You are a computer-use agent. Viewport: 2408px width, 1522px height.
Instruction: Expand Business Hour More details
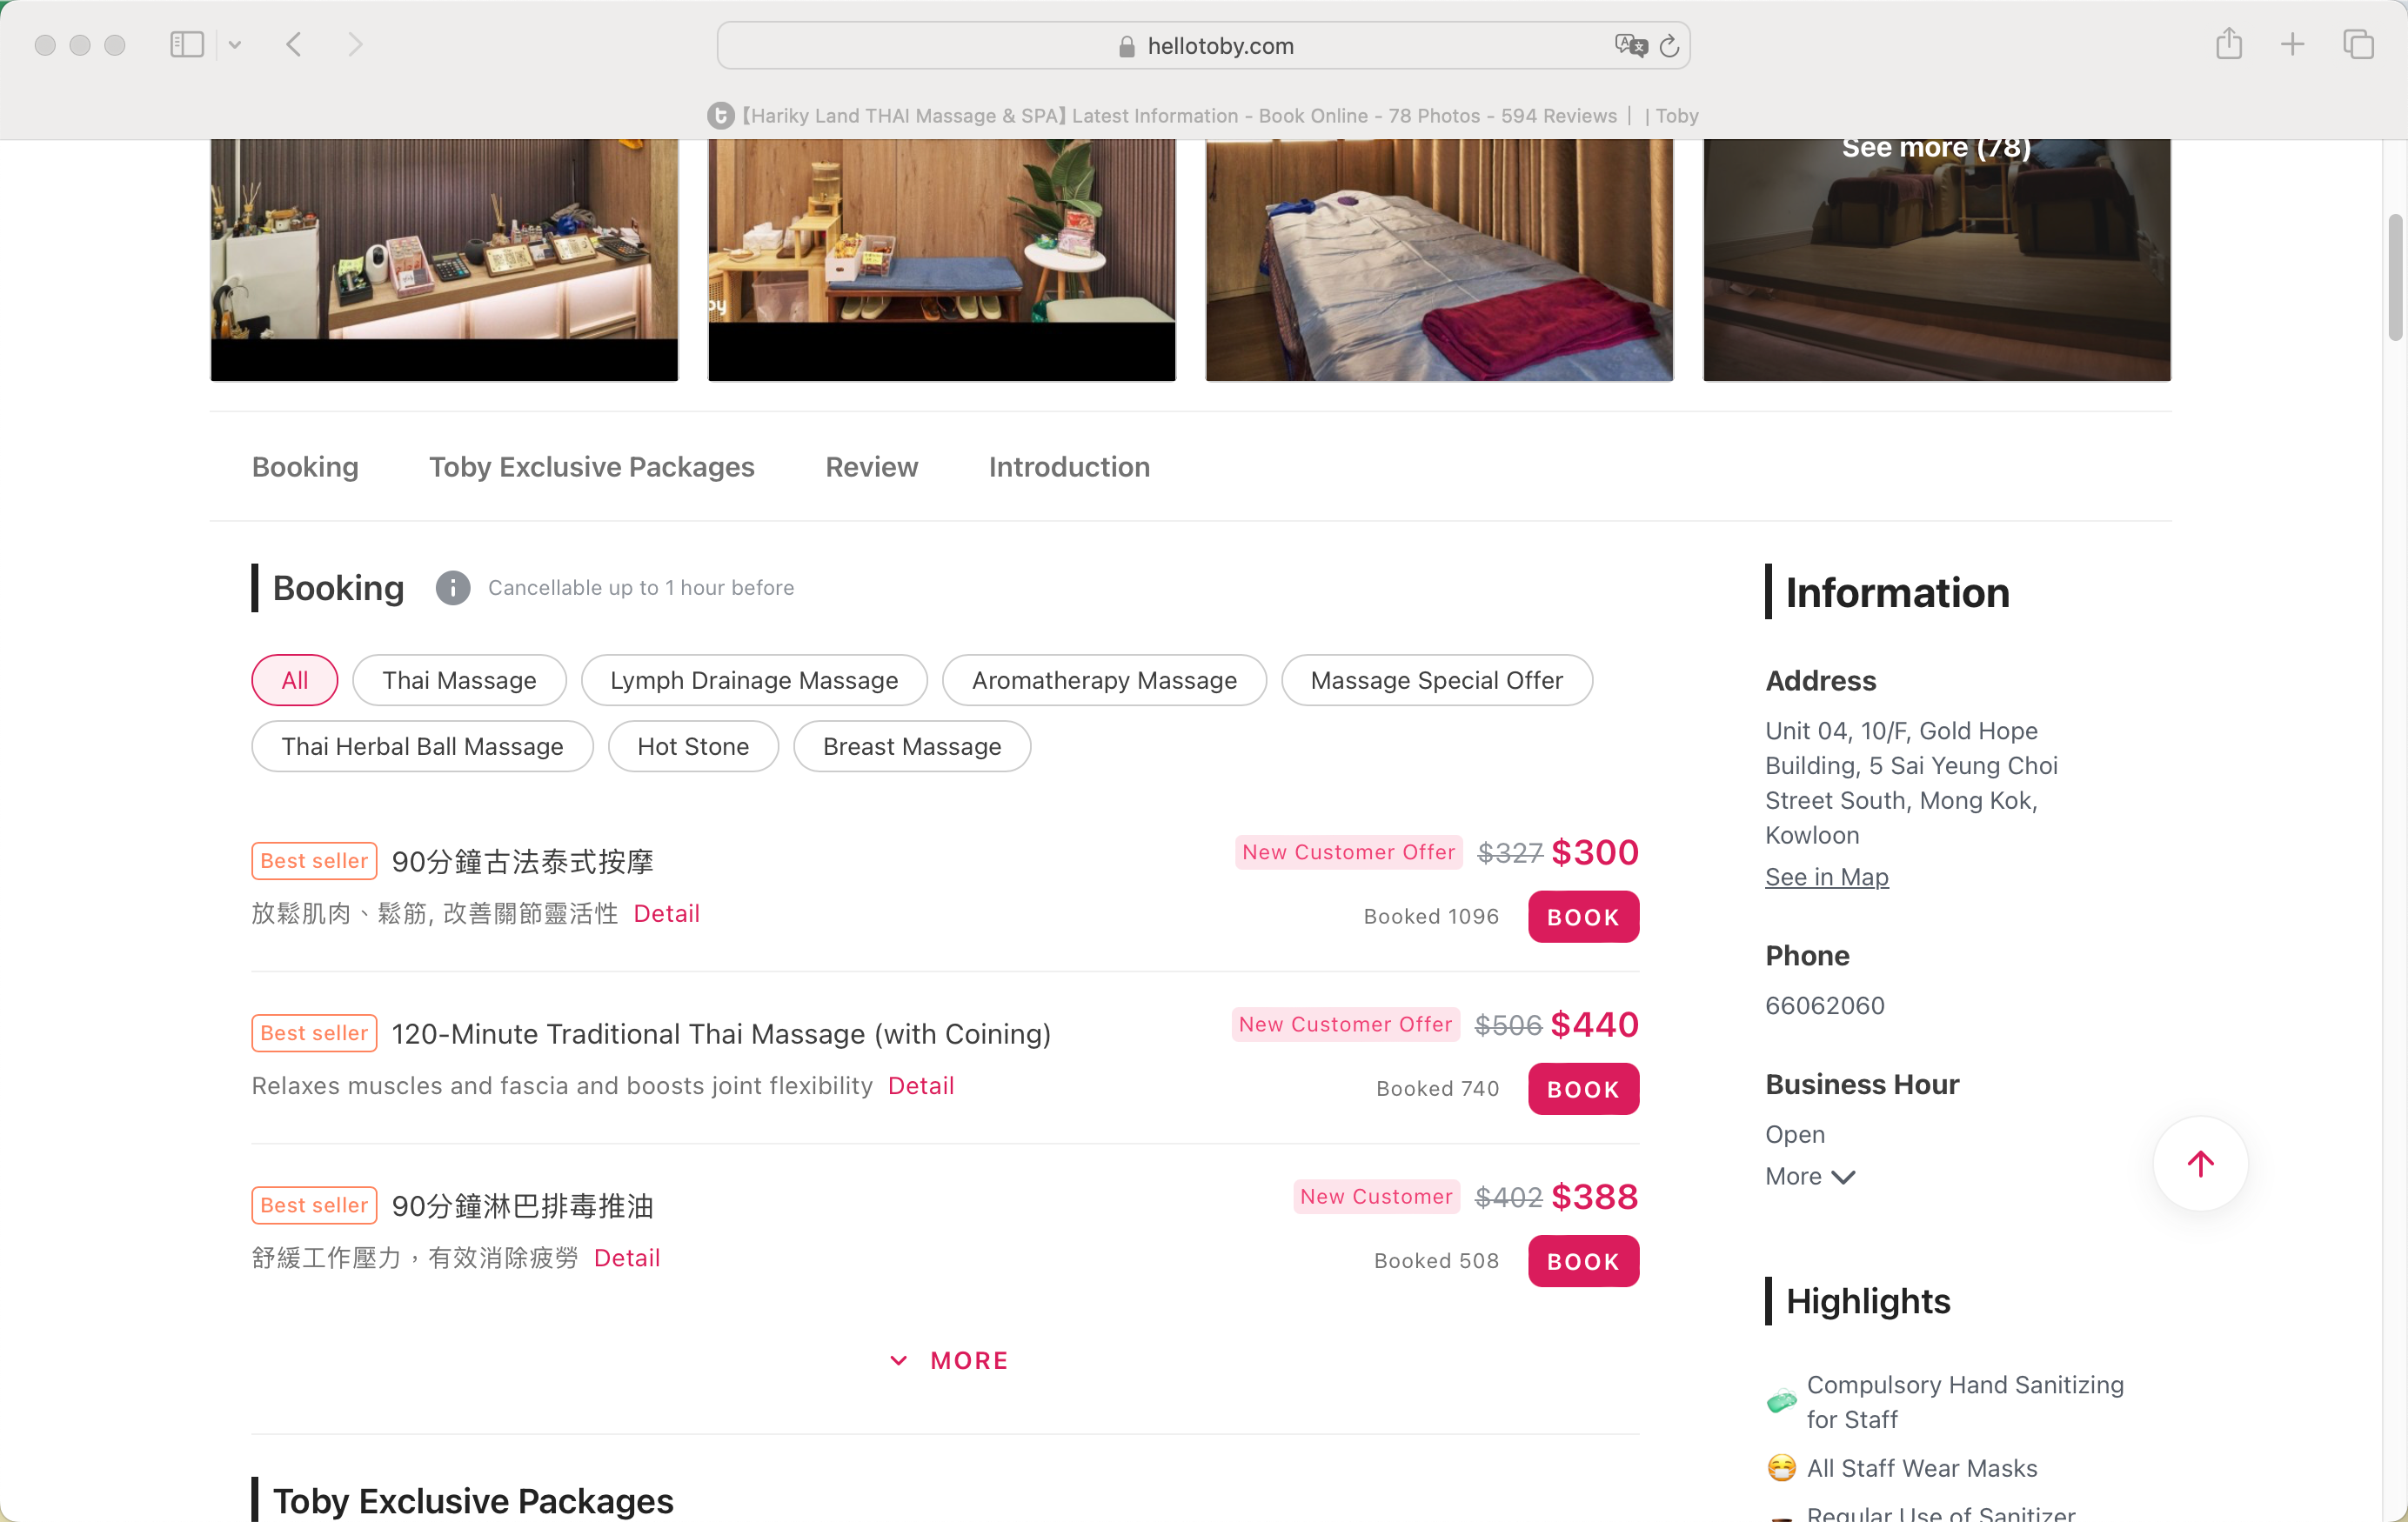pos(1809,1176)
